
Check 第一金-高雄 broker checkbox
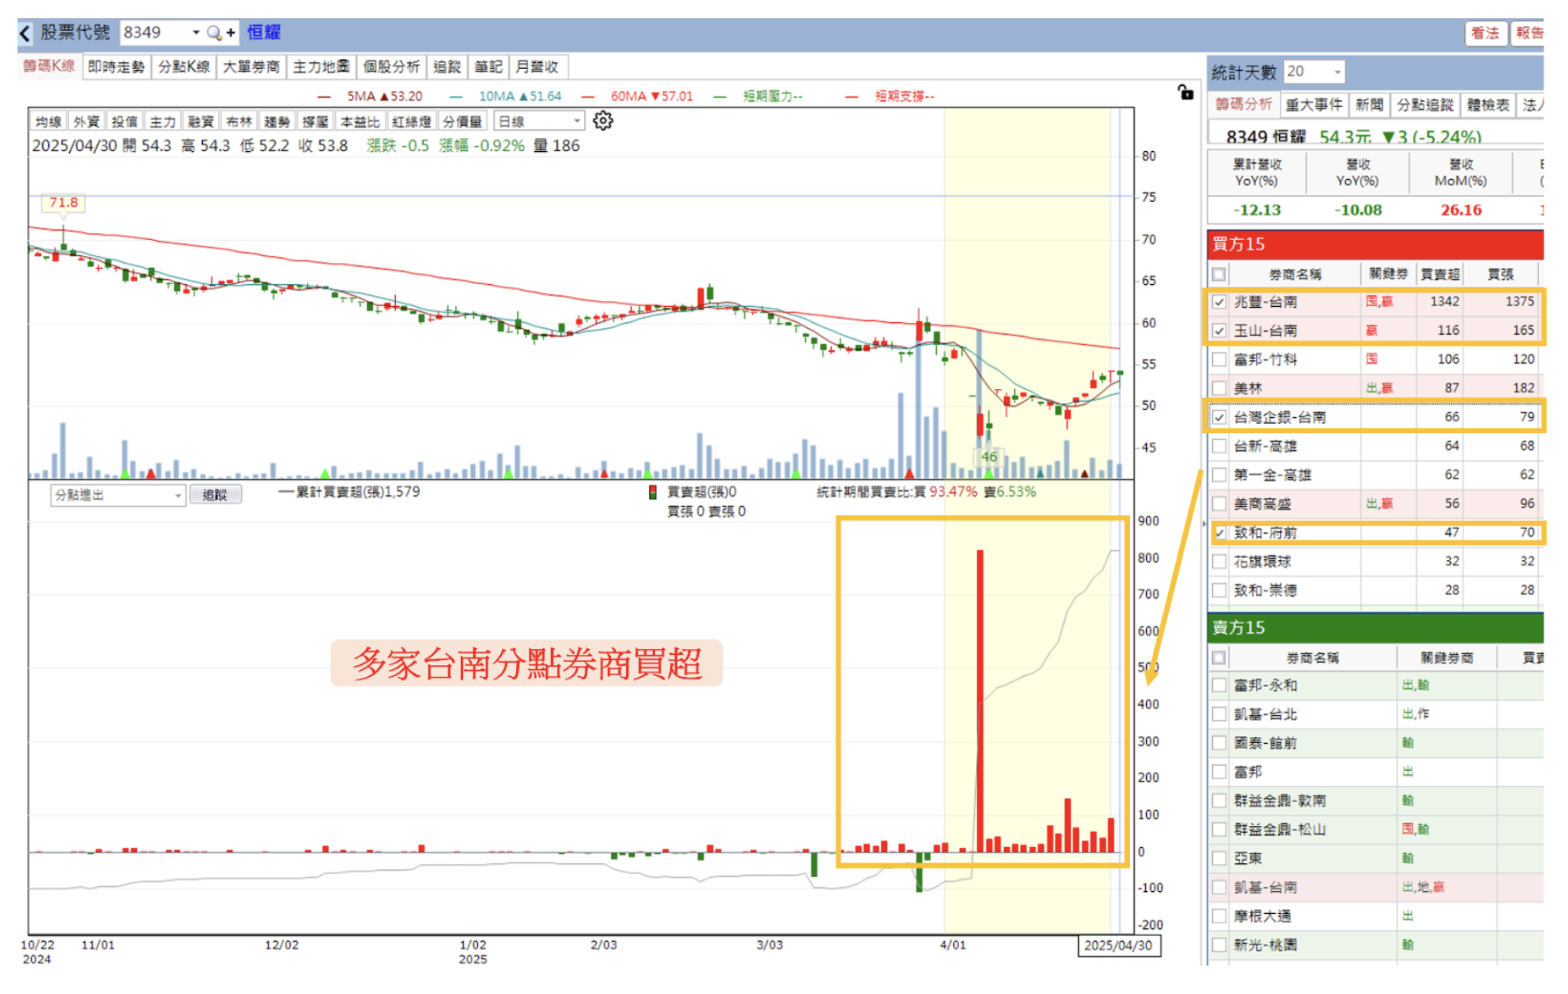click(x=1218, y=475)
